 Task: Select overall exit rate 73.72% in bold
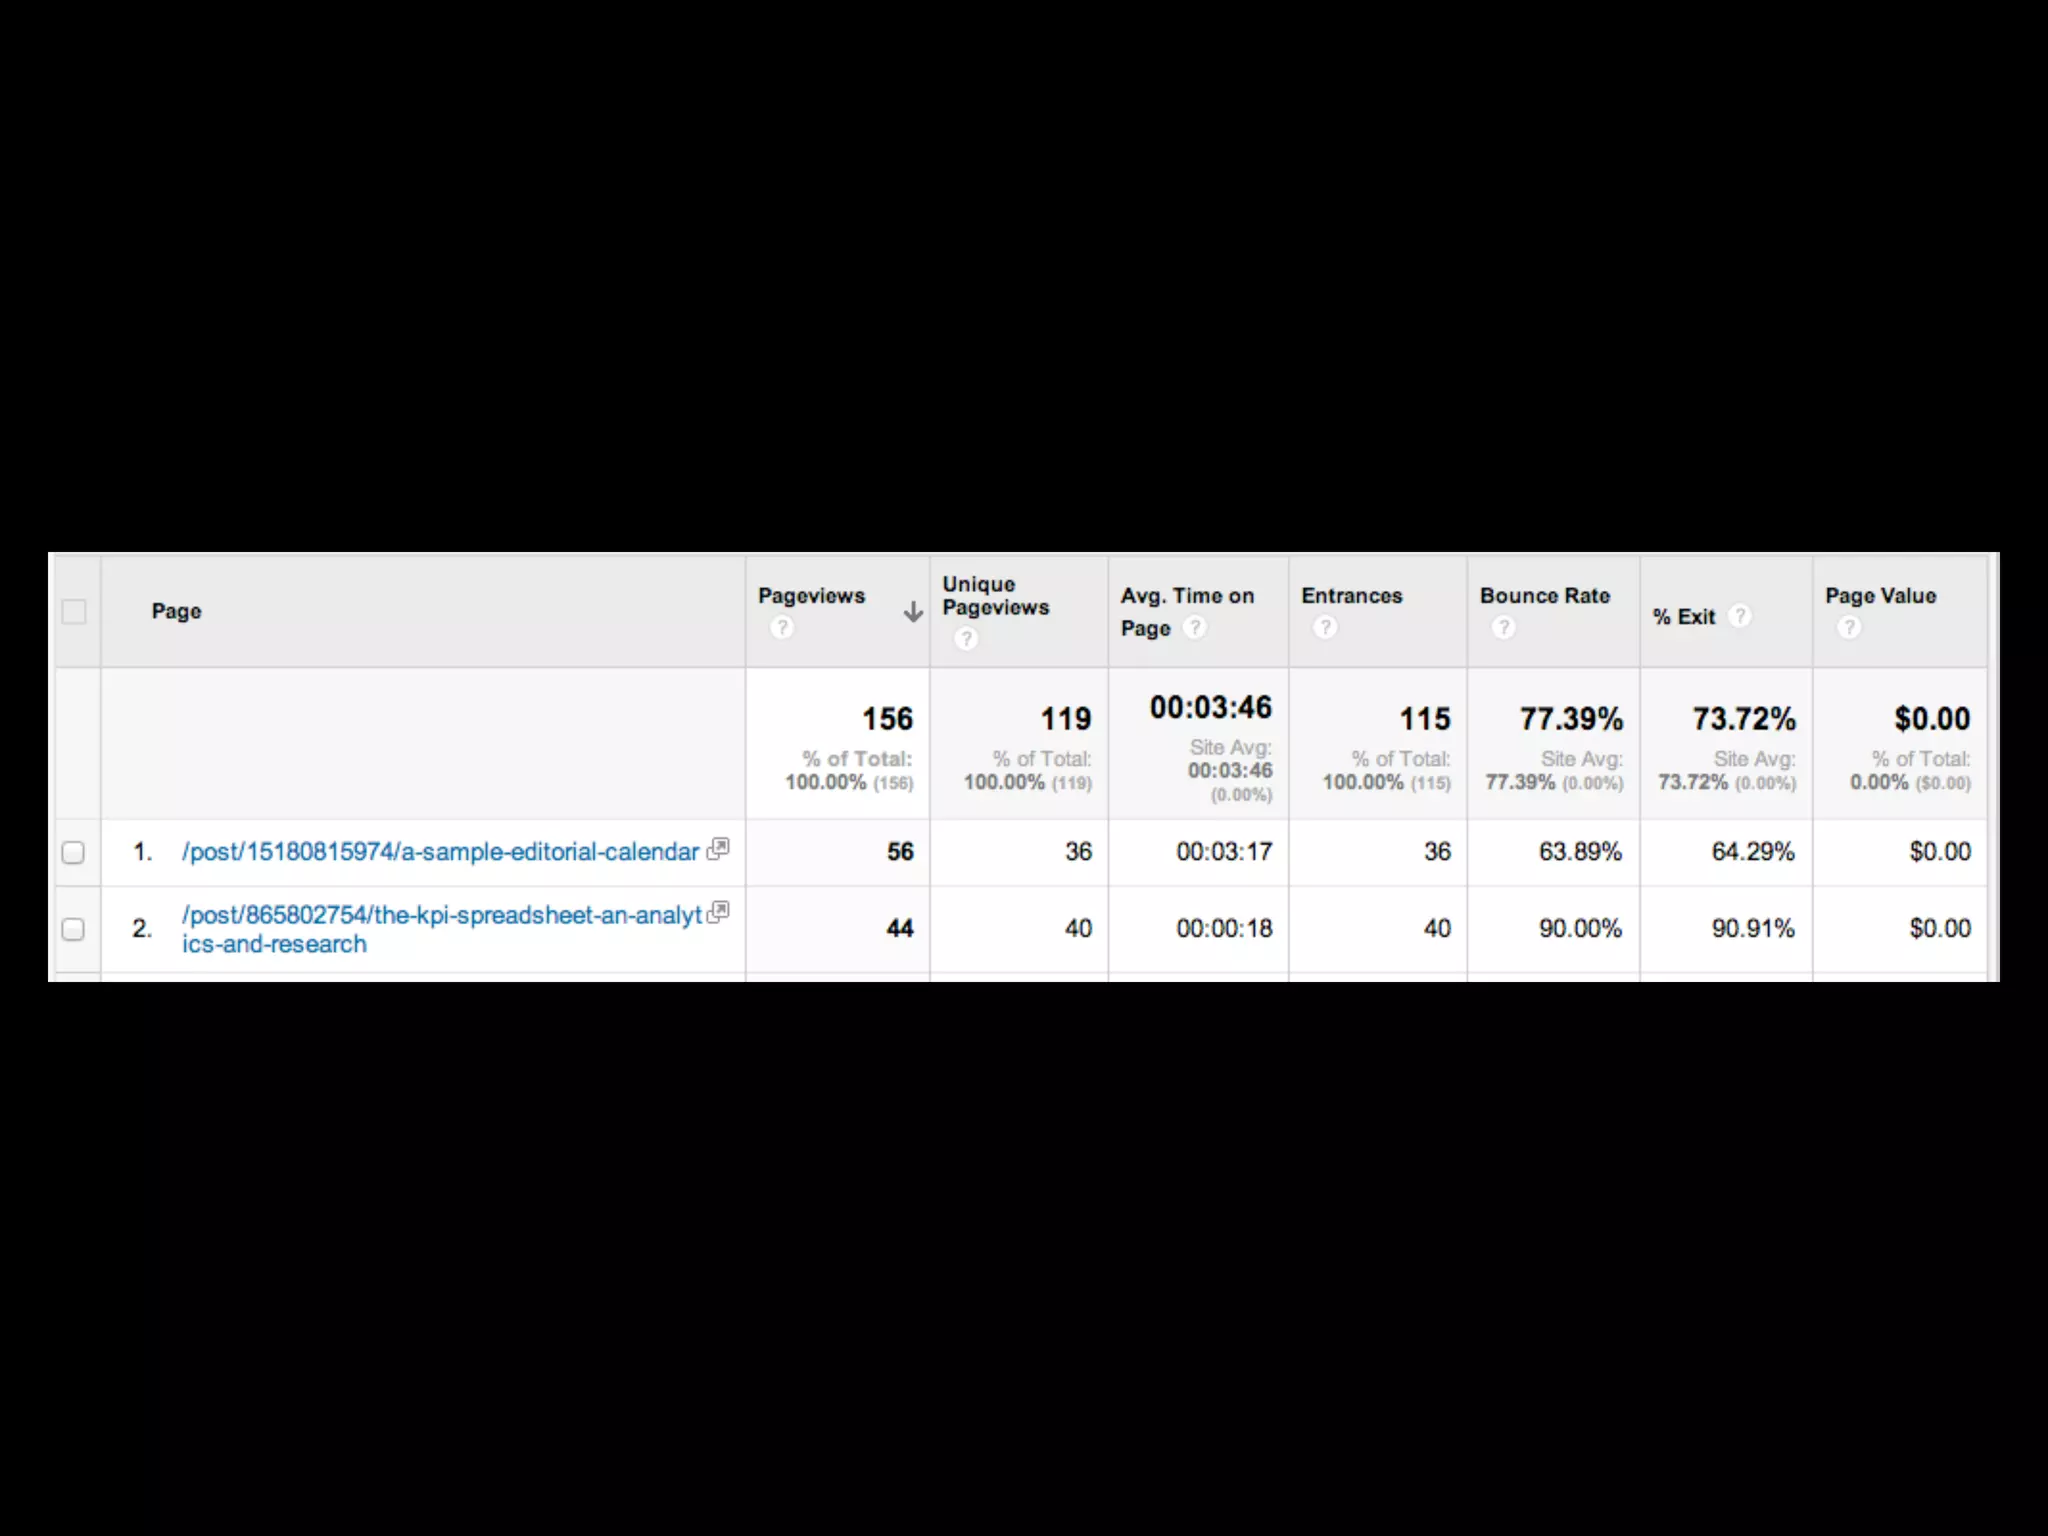click(x=1744, y=719)
